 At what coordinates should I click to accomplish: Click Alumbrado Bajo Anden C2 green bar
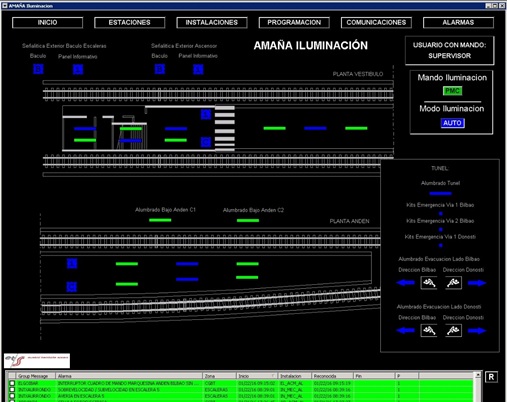point(248,220)
